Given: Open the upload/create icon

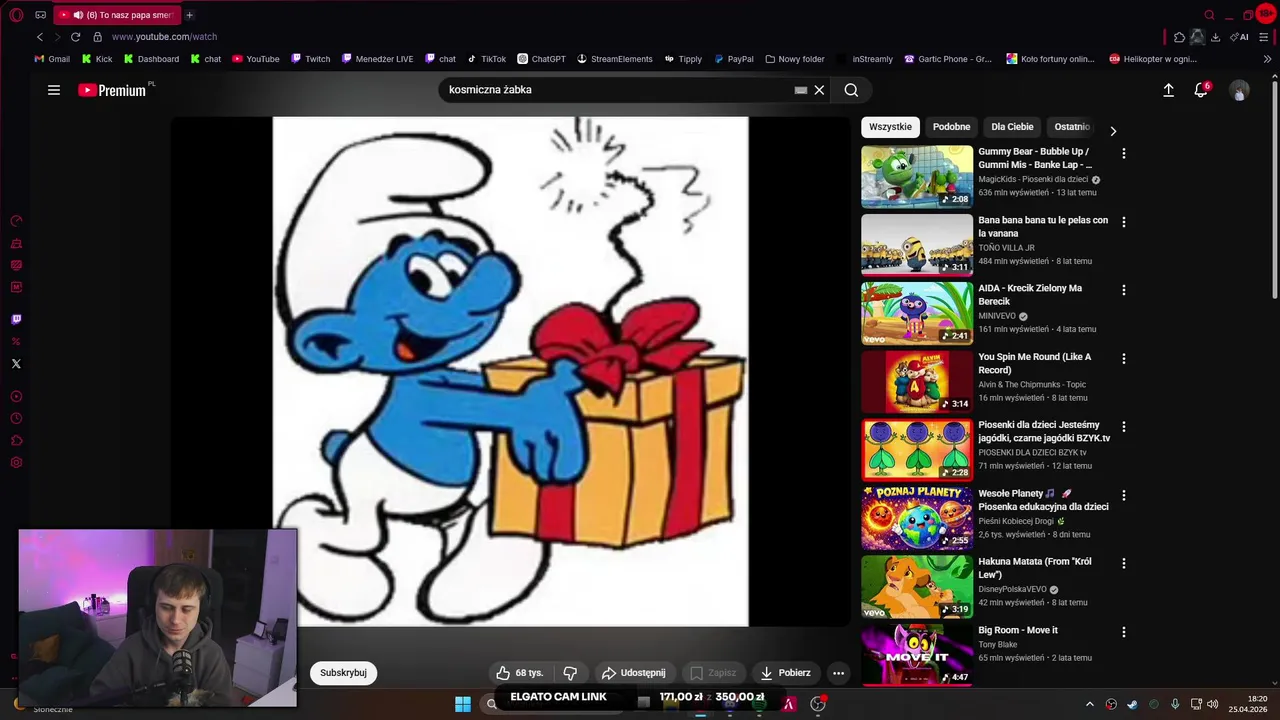Looking at the screenshot, I should 1168,90.
